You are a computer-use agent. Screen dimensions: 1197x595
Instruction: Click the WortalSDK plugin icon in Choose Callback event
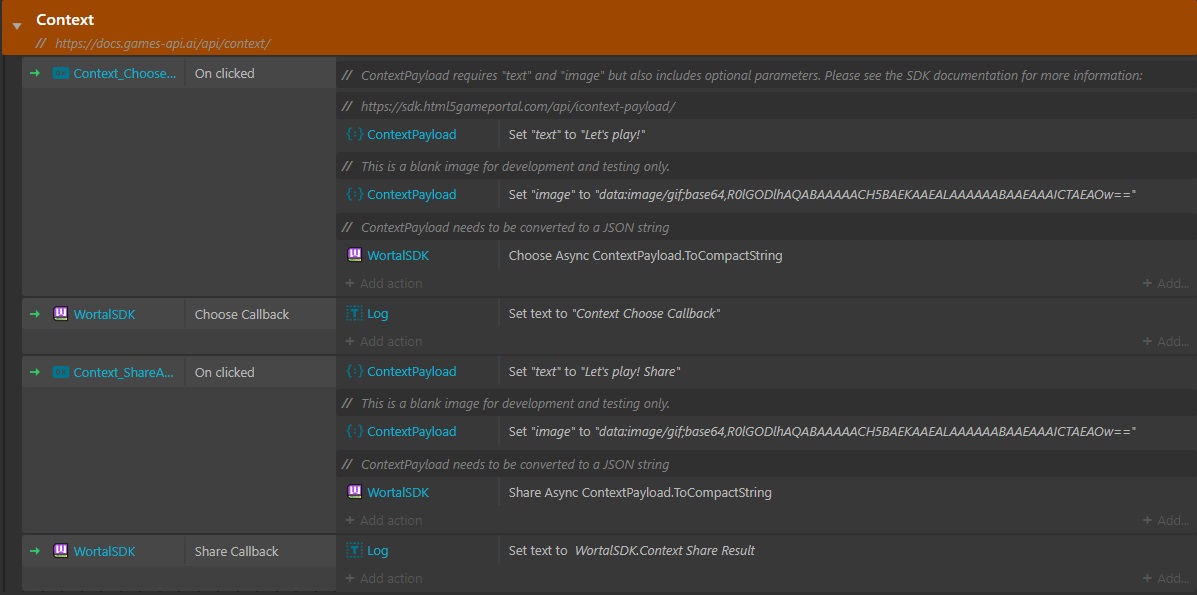click(x=60, y=313)
